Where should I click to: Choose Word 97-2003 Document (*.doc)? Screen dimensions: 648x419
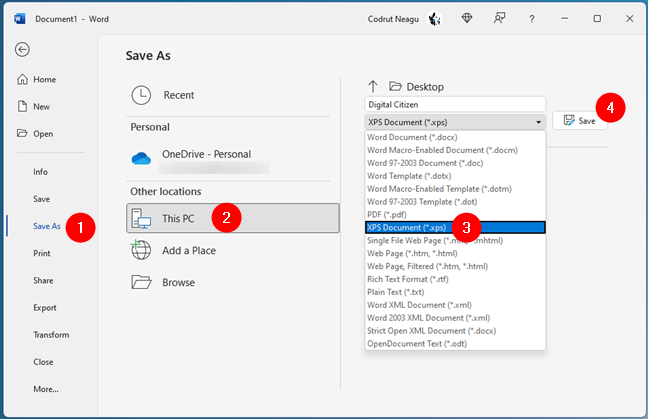click(x=455, y=163)
